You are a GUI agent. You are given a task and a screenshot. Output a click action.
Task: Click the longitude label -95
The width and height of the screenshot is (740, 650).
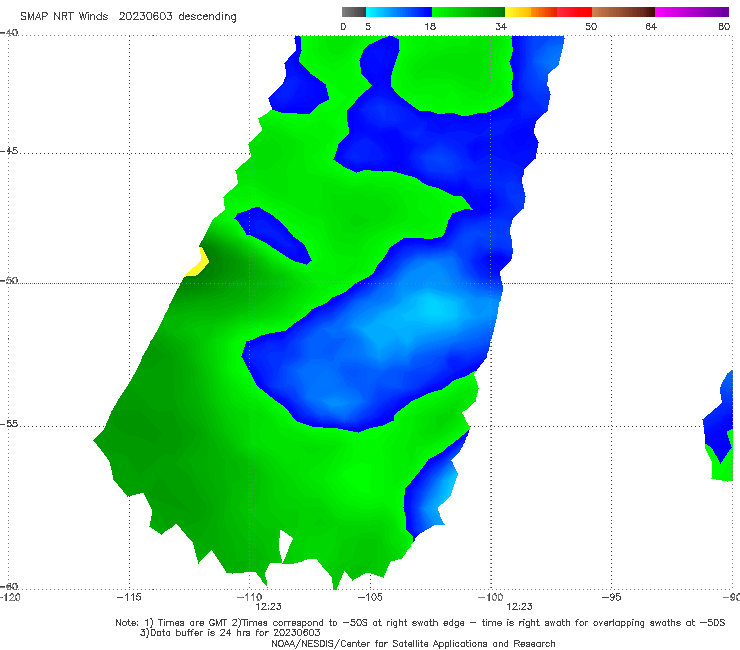(611, 597)
